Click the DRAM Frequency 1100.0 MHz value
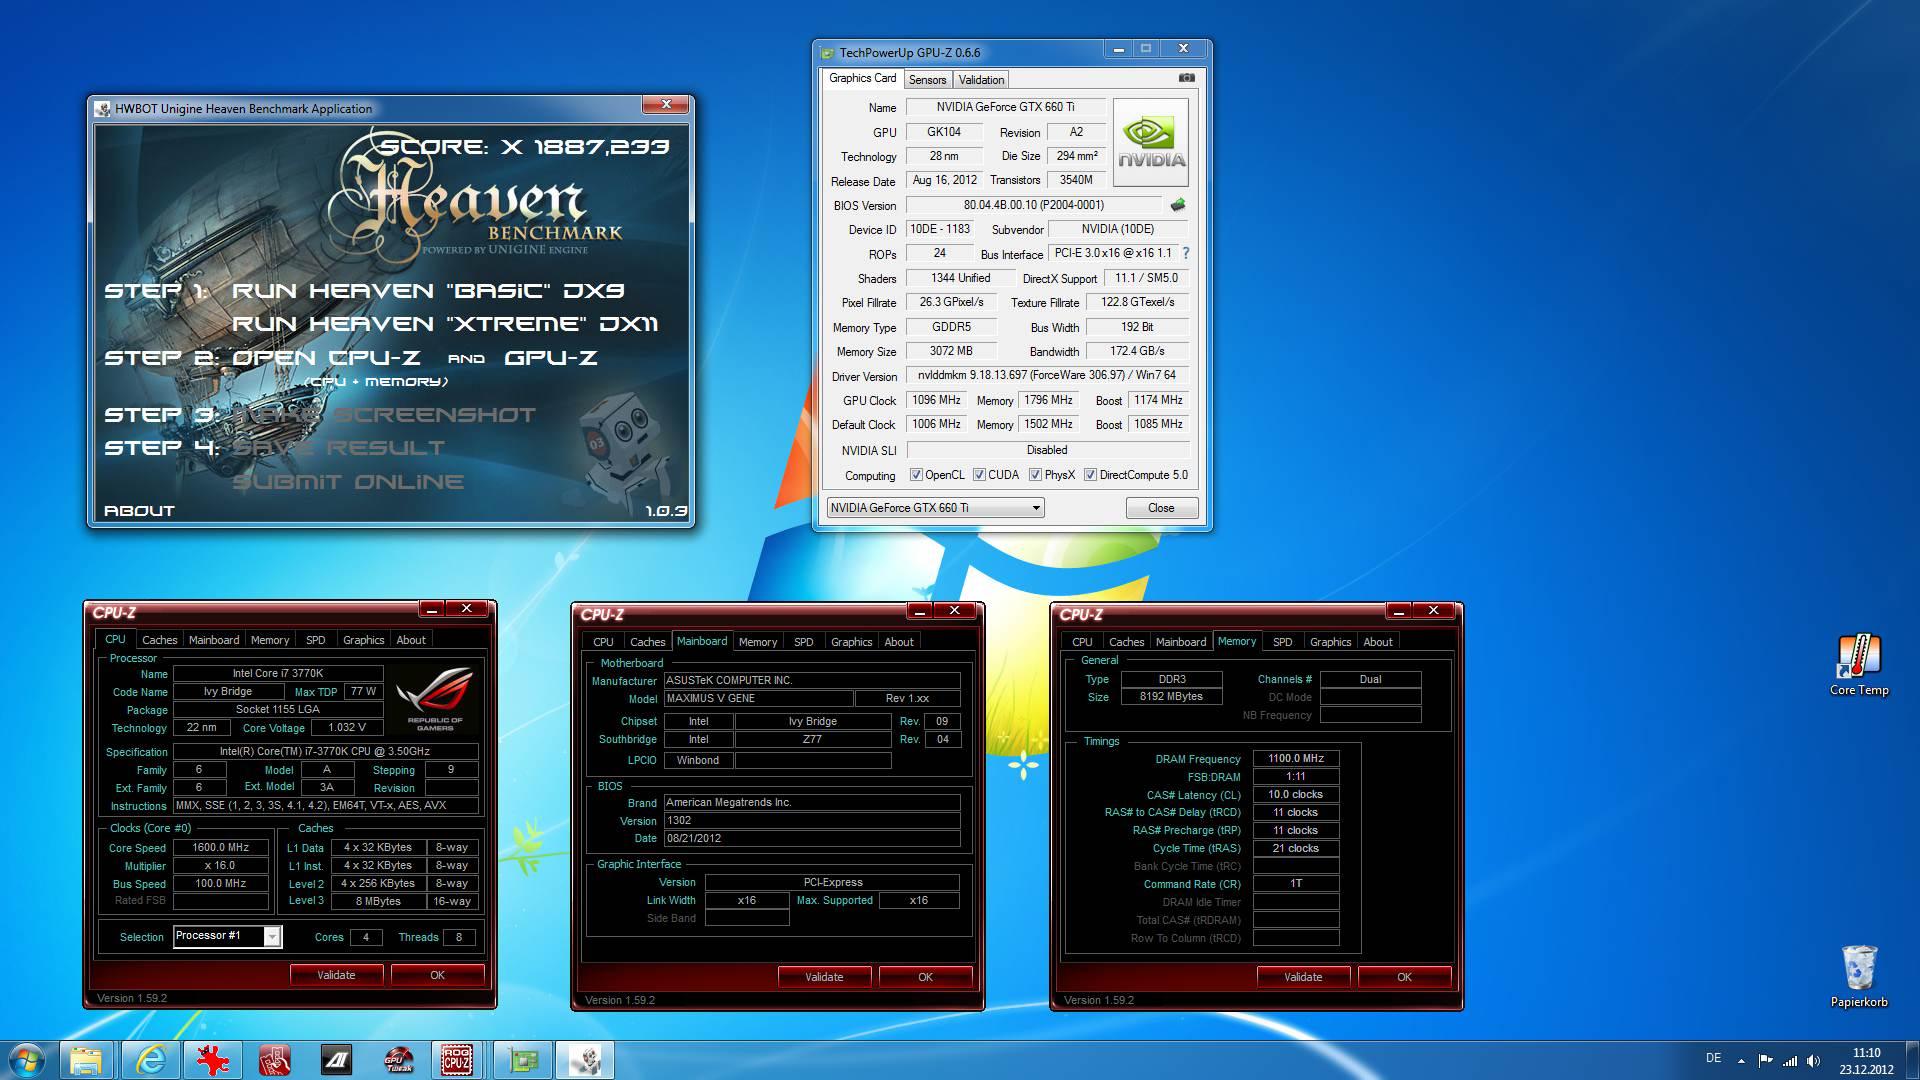This screenshot has height=1080, width=1920. coord(1296,759)
